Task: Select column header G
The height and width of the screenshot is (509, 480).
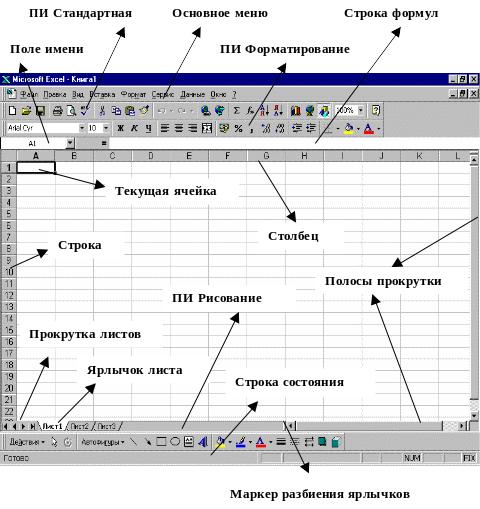Action: [266, 156]
